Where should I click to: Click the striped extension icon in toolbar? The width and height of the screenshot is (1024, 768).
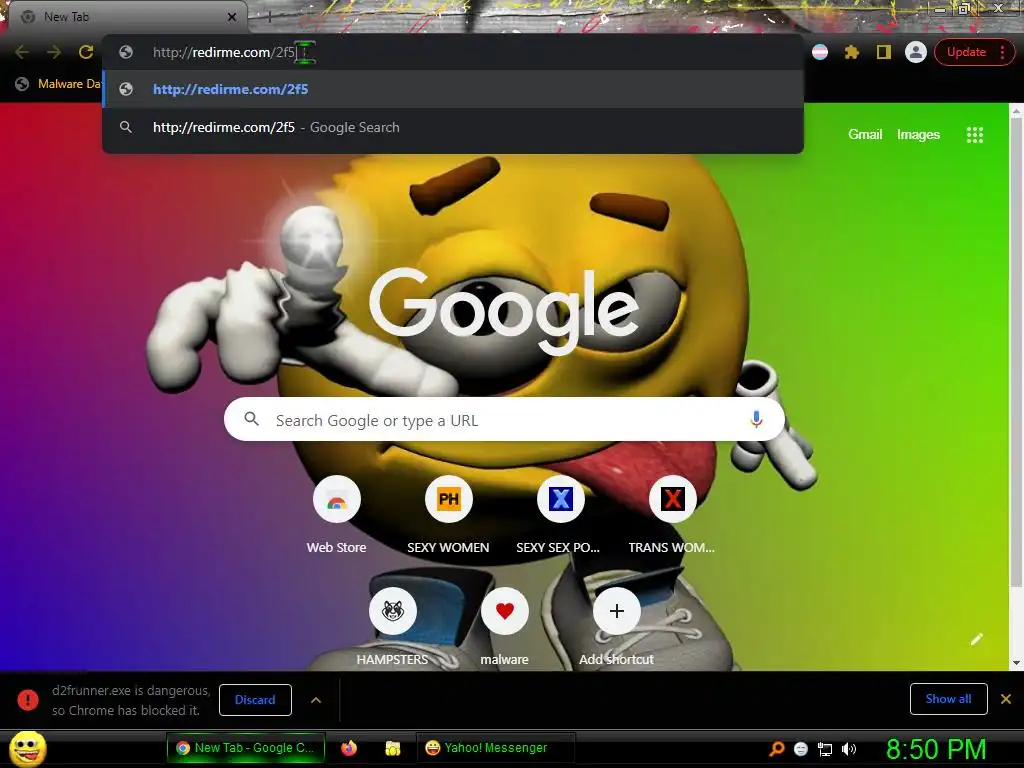820,52
